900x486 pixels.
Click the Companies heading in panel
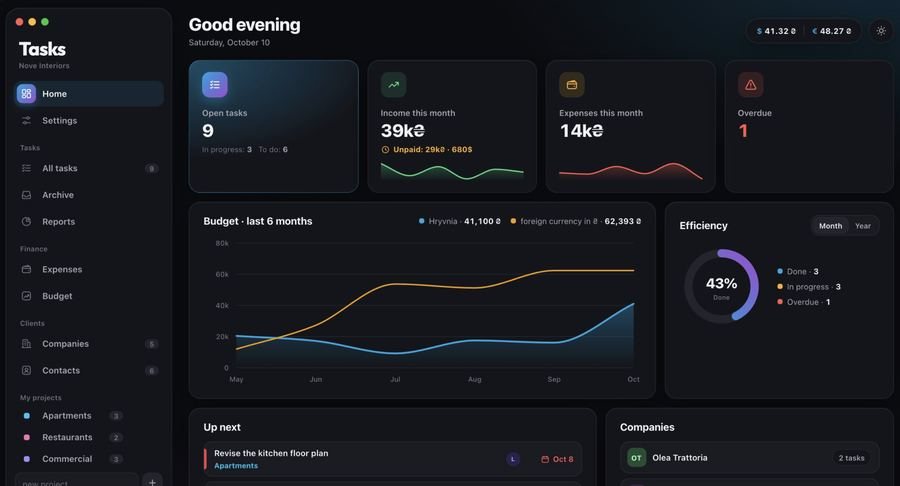(647, 427)
